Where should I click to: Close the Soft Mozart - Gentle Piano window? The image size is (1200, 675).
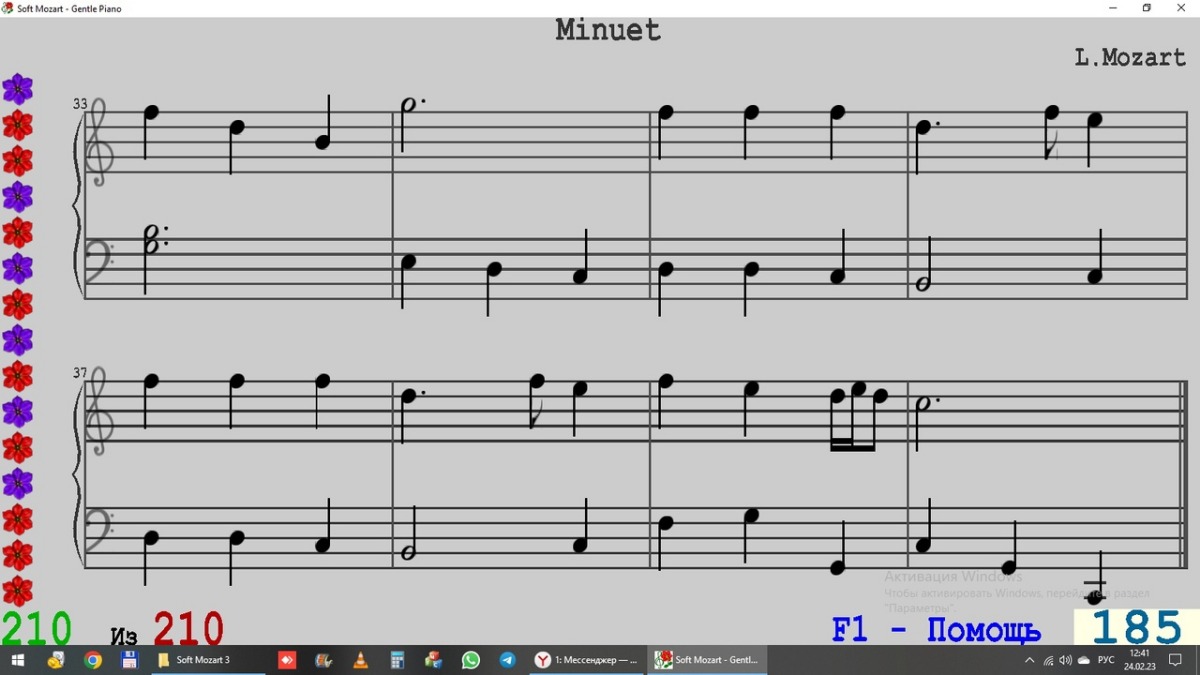[1182, 8]
